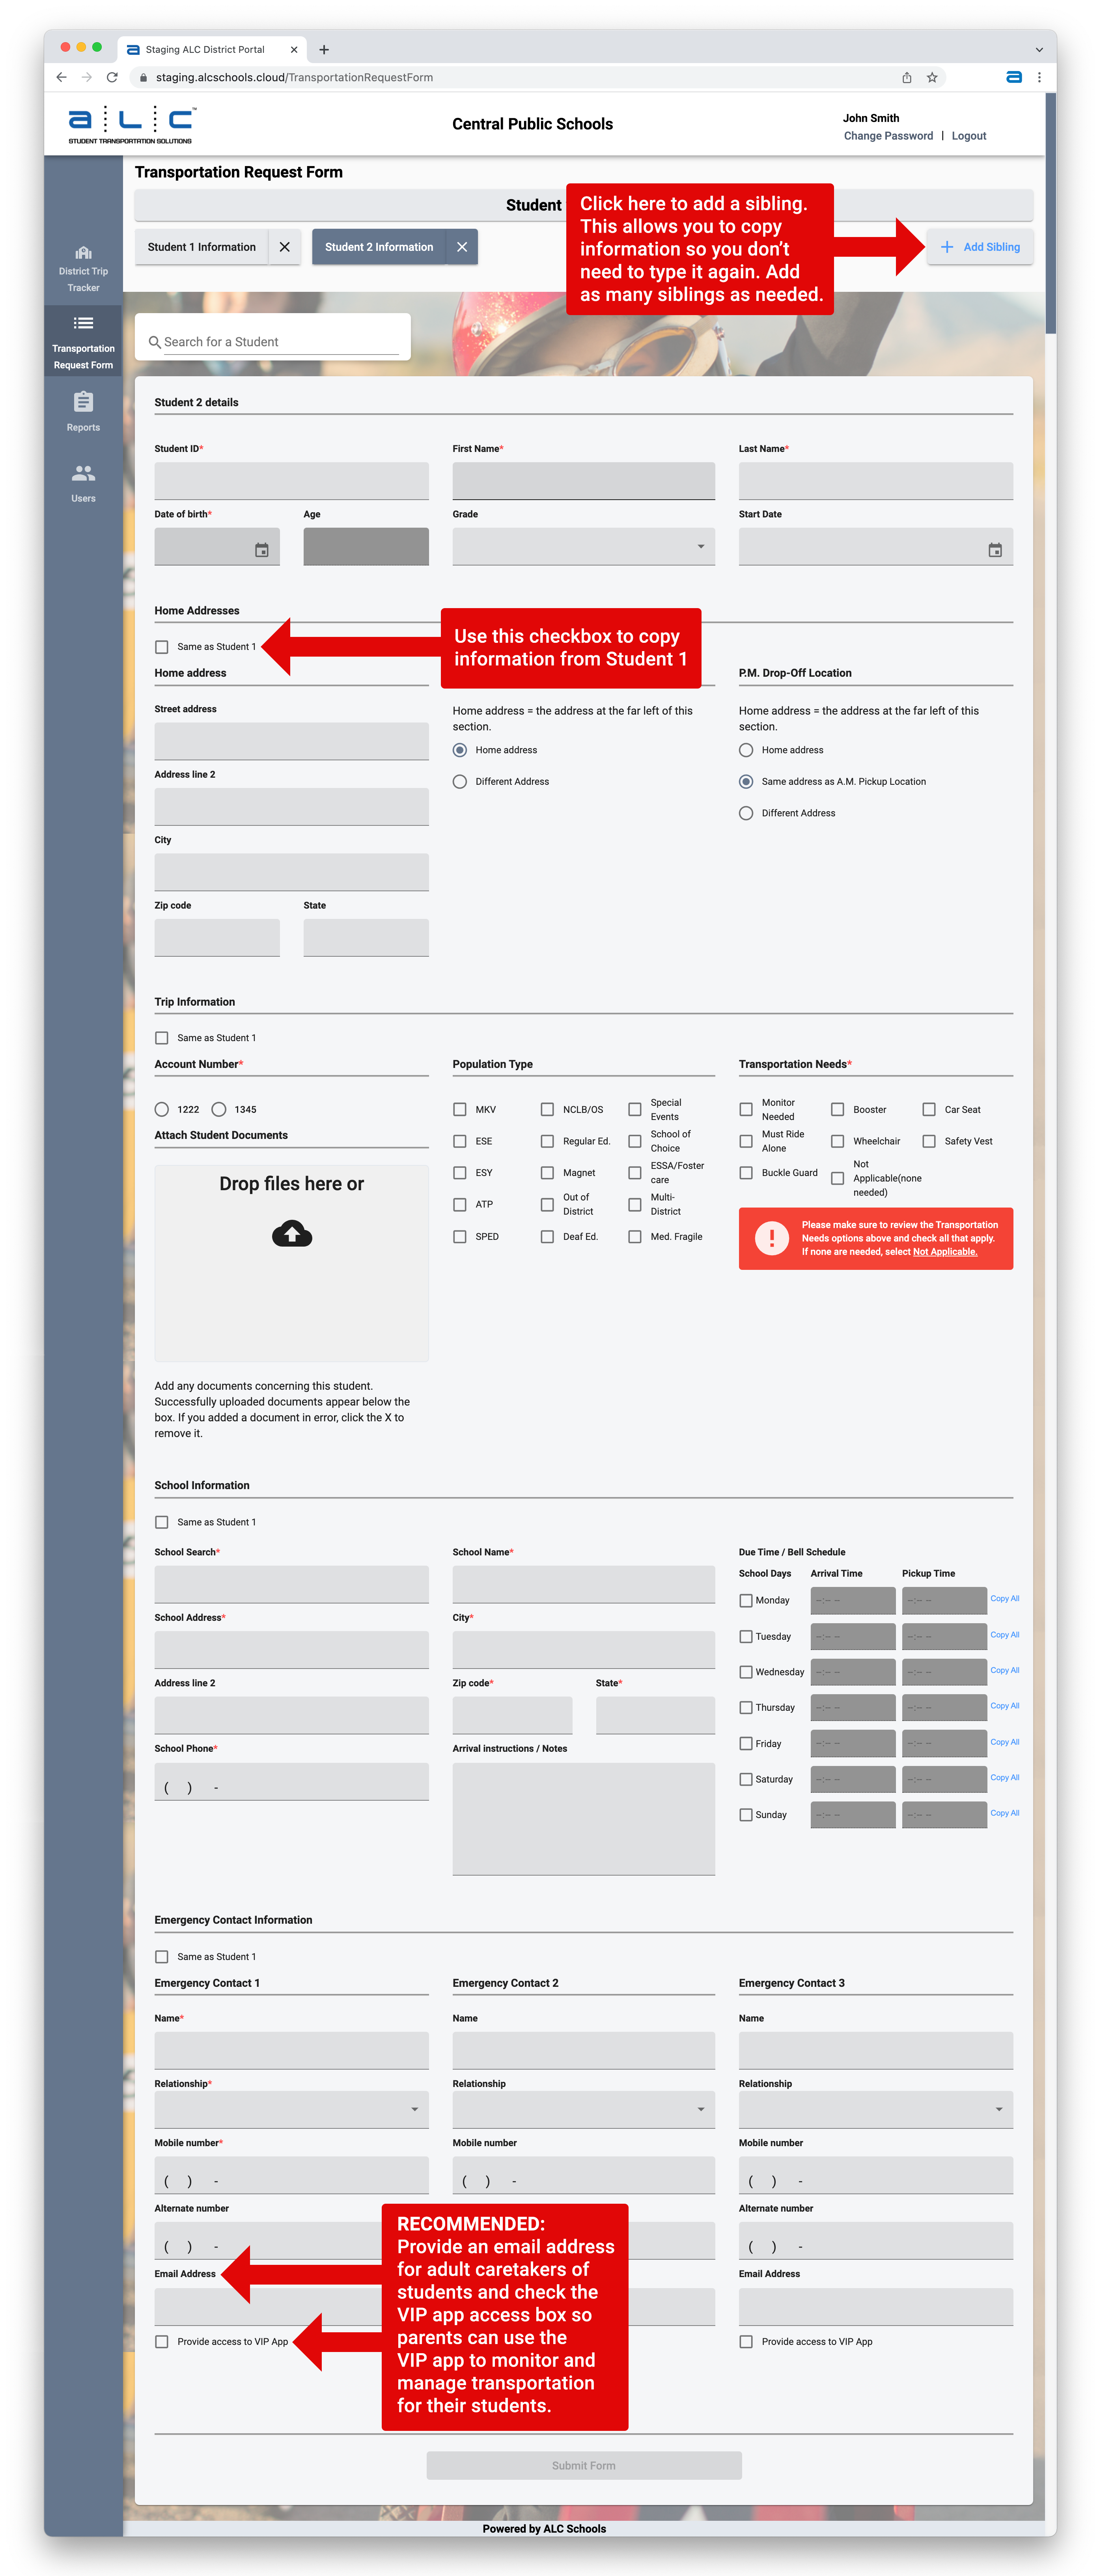Check the Magnet population type
1101x2576 pixels.
547,1173
